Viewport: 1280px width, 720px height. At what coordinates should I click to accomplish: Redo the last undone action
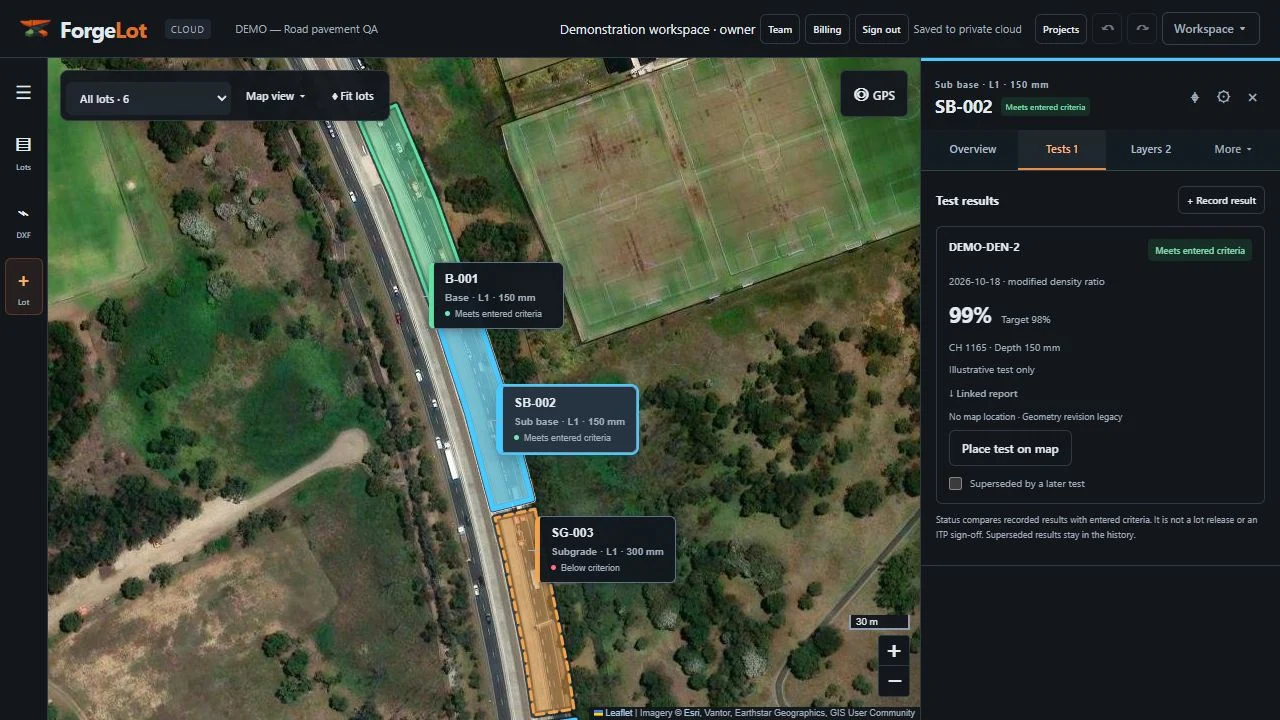click(1142, 29)
